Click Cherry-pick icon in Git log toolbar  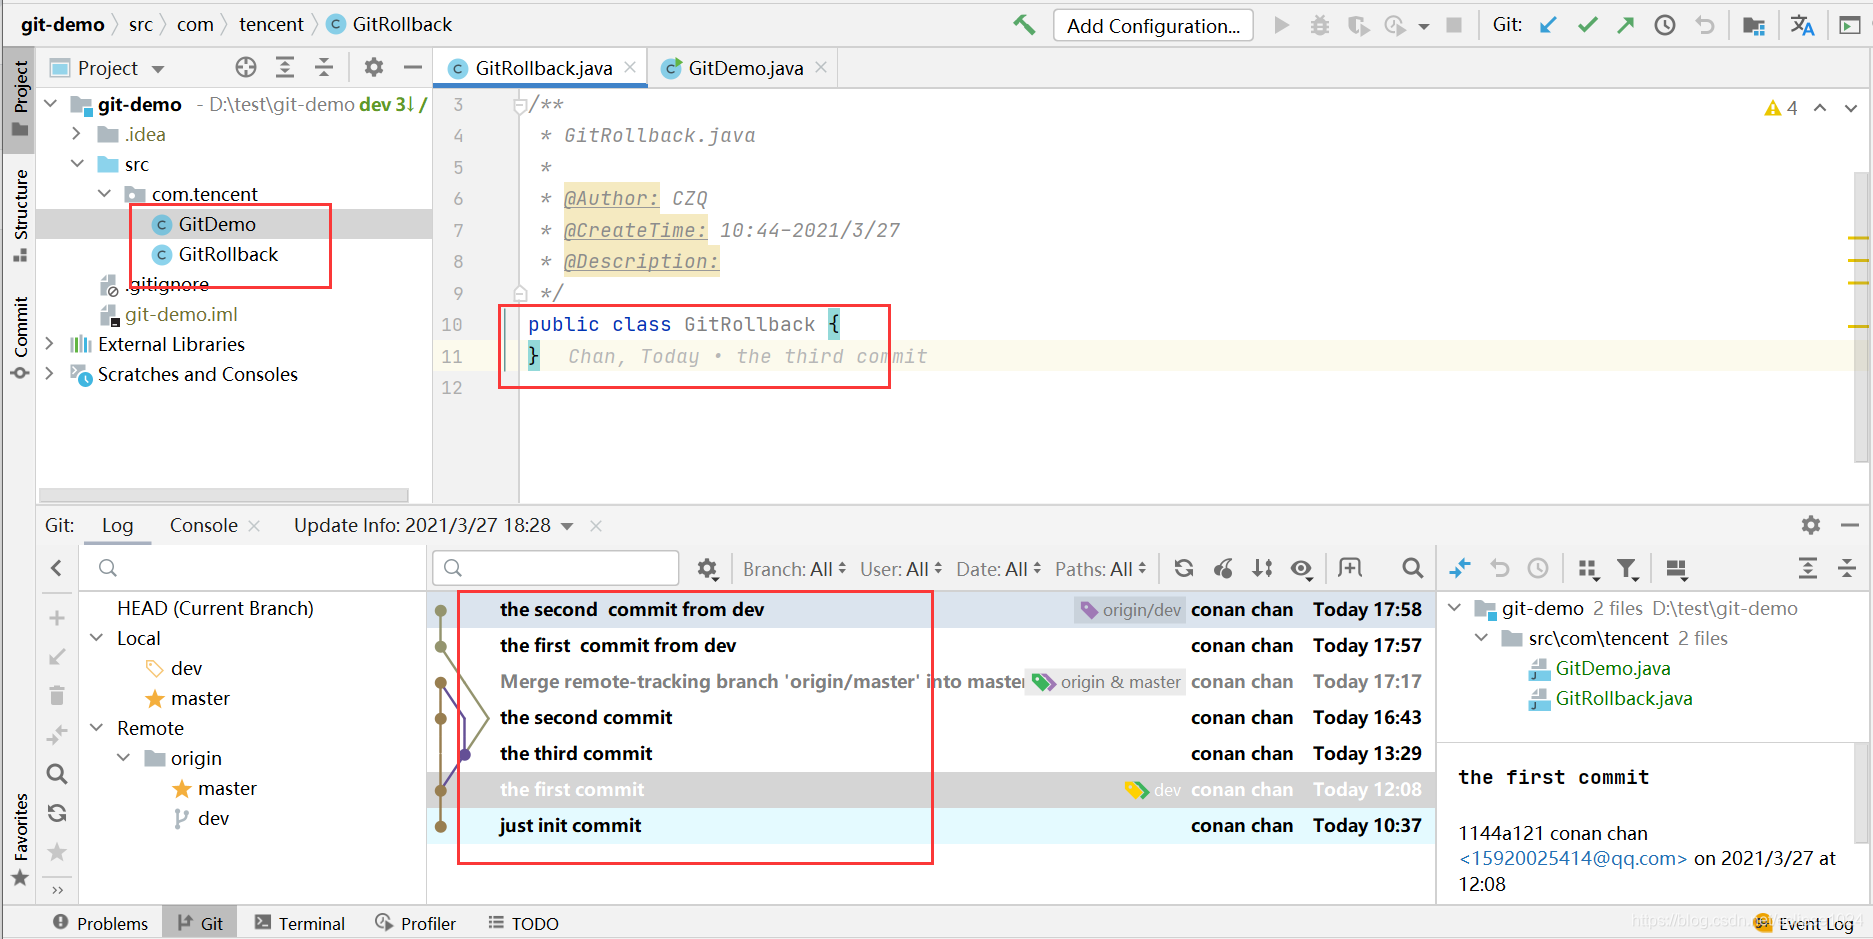(1223, 568)
